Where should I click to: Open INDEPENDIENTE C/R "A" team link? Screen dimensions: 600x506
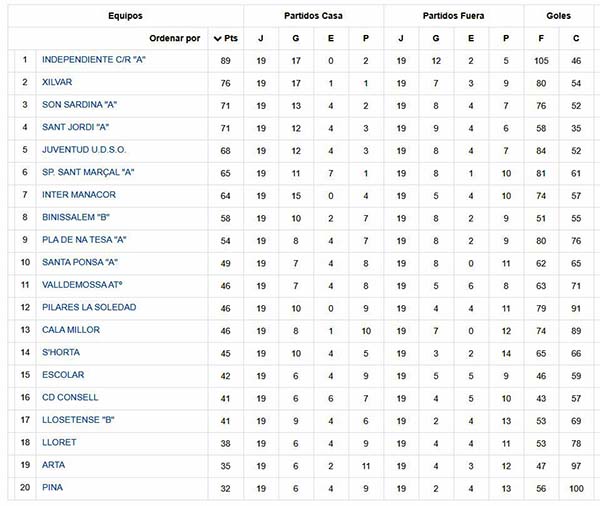94,60
